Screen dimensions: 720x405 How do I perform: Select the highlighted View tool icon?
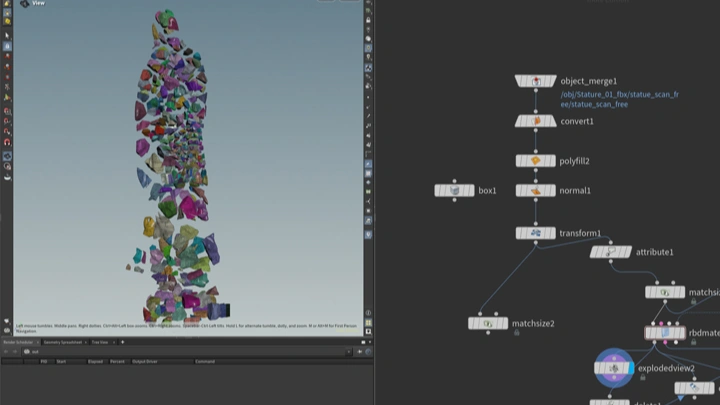click(7, 156)
